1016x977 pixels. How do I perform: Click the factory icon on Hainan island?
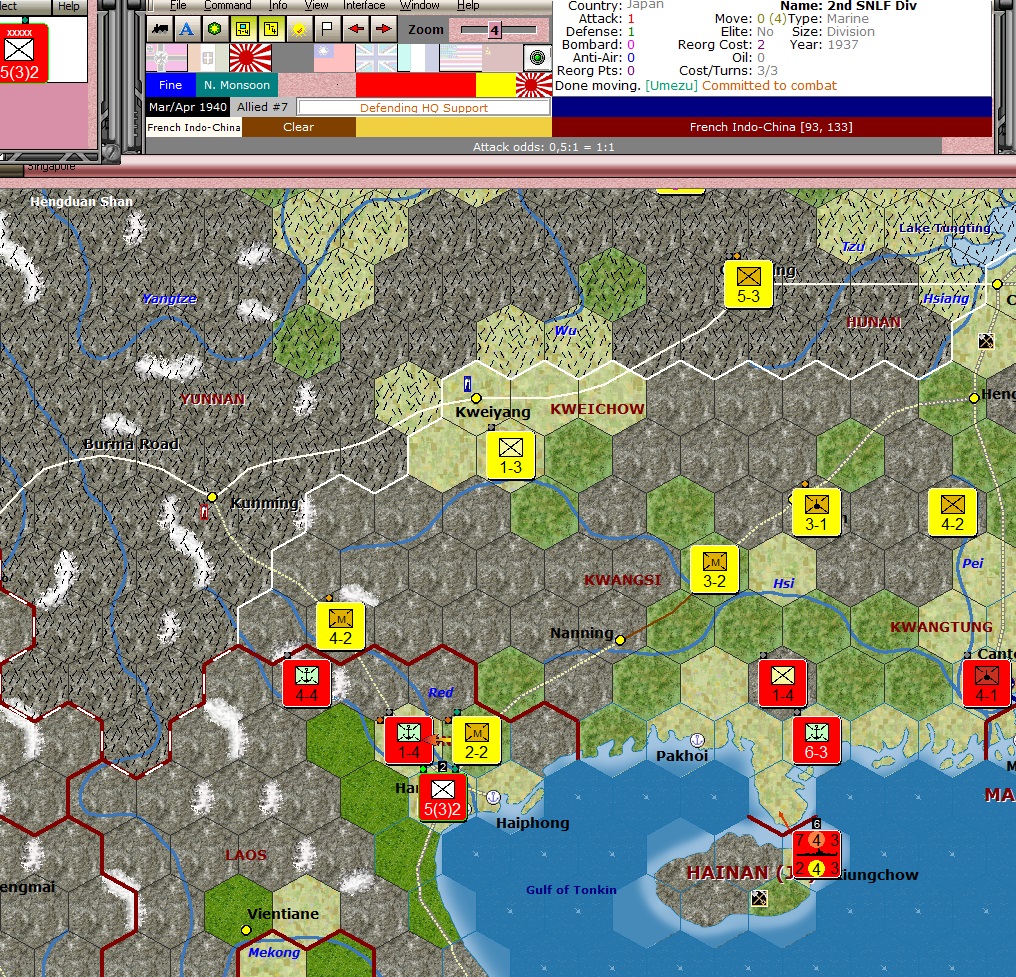point(759,898)
